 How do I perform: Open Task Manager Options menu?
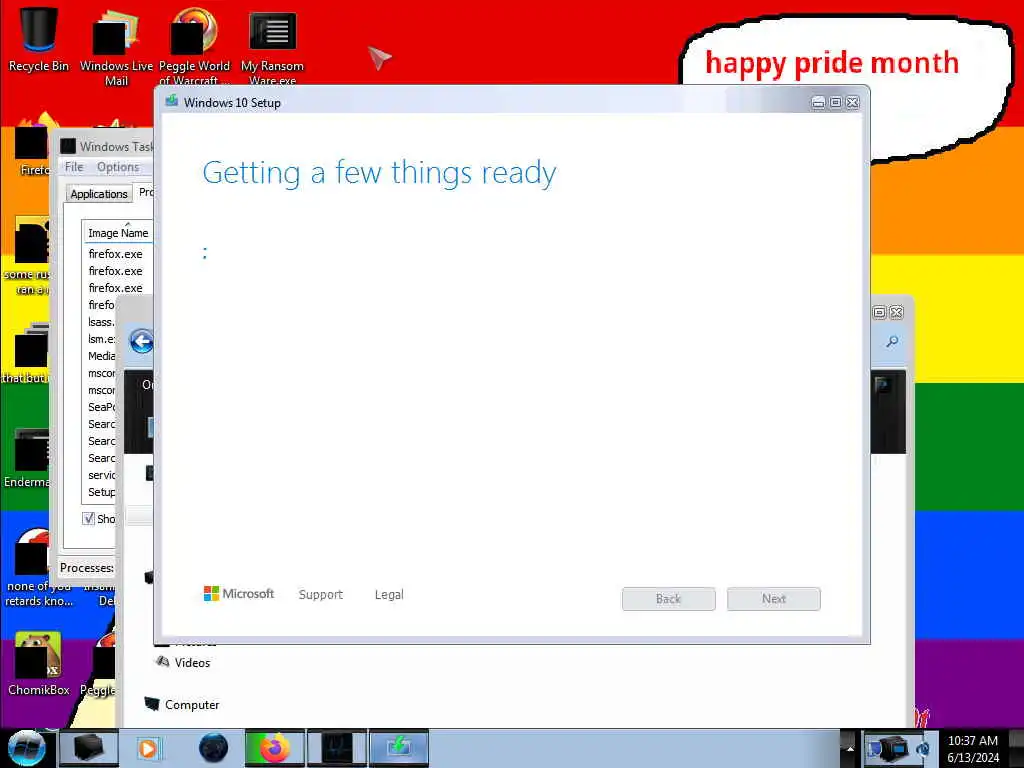[118, 167]
